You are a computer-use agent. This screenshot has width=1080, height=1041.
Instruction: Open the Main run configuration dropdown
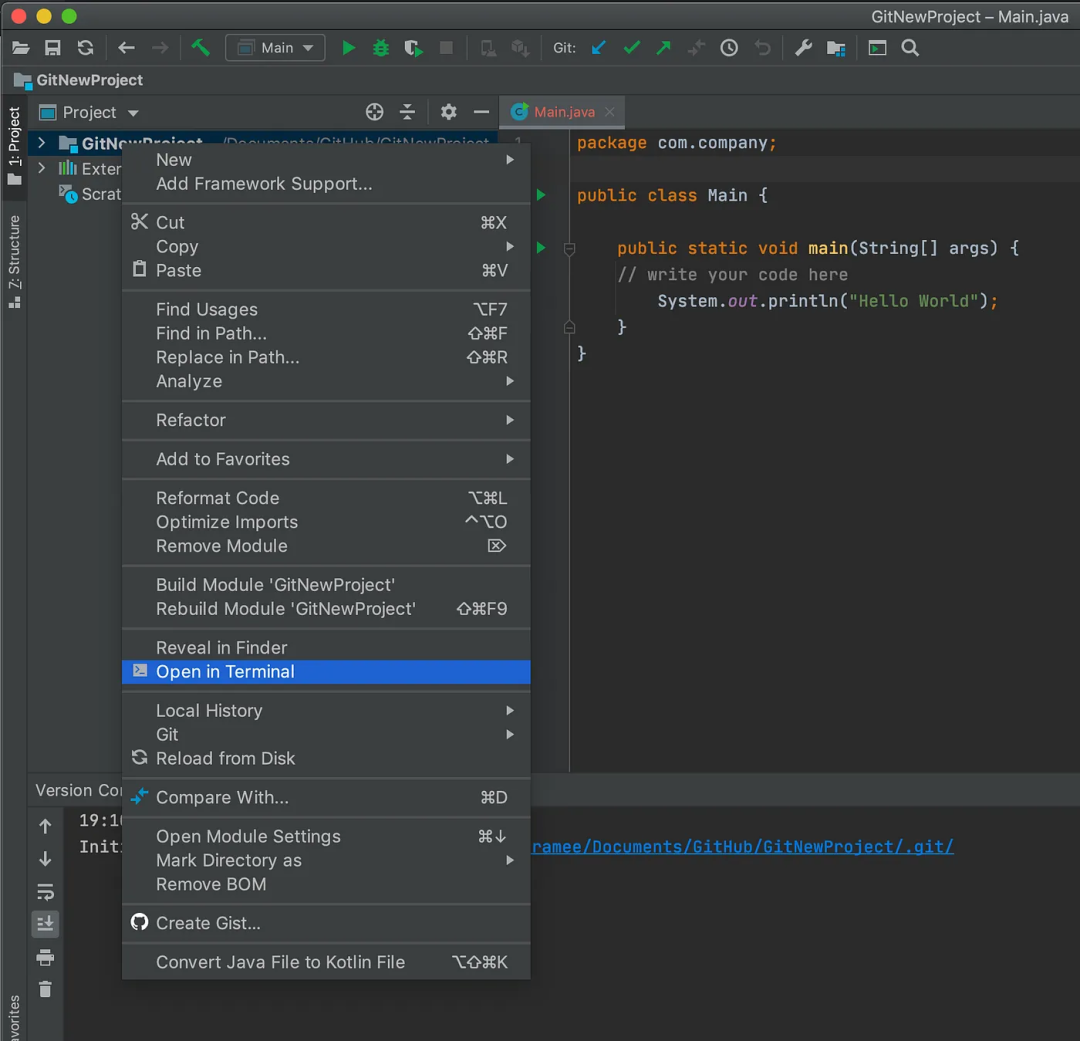point(276,48)
